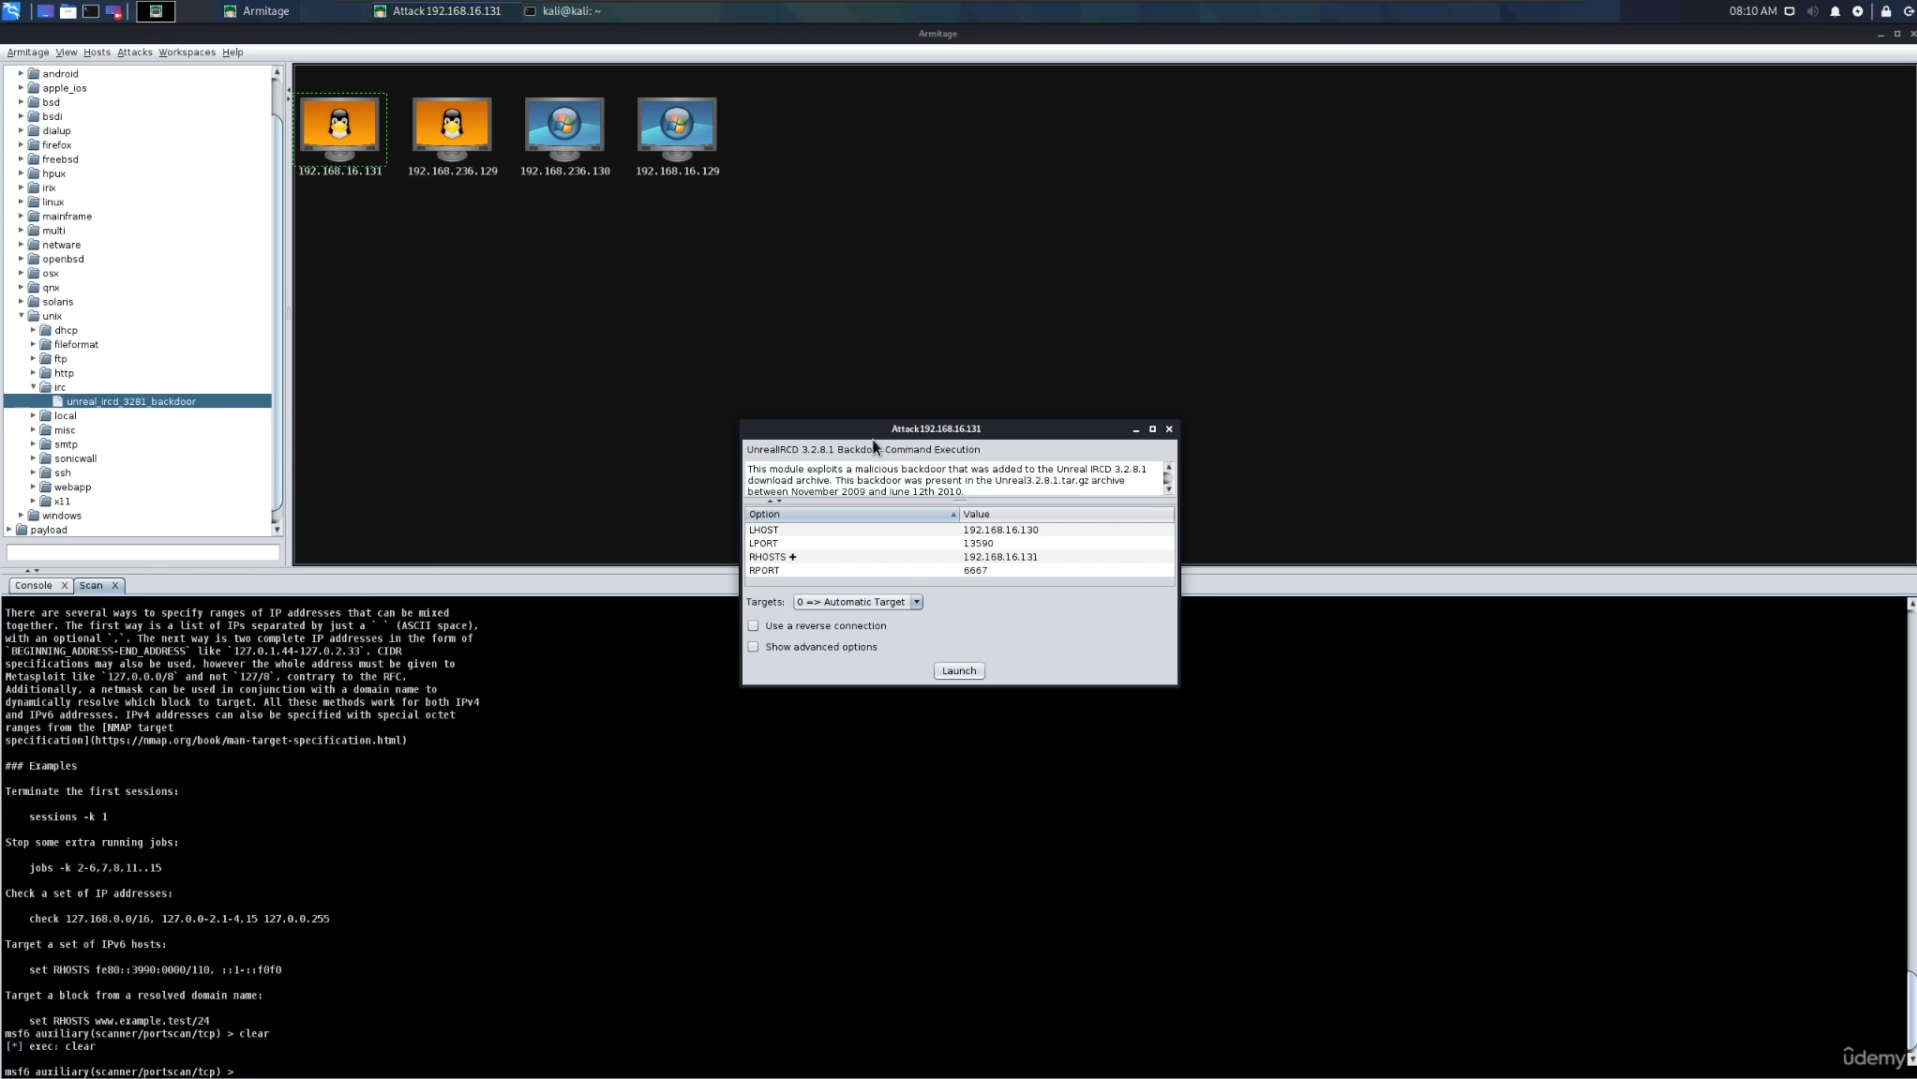
Task: Expand the linux exploit folder
Action: (21, 202)
